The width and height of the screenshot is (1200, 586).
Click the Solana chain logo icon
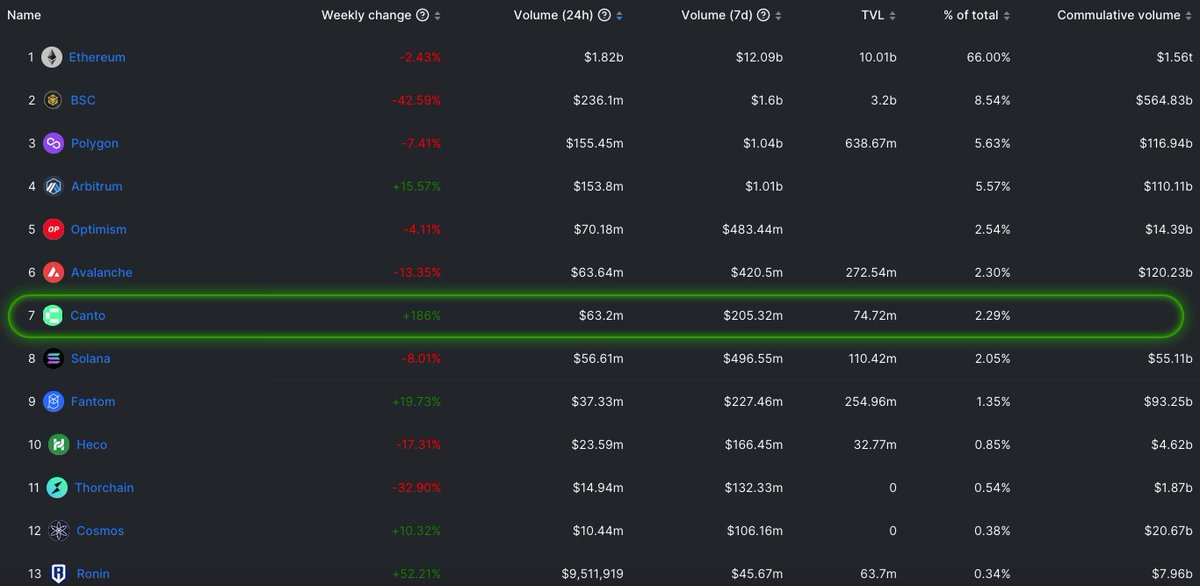pyautogui.click(x=53, y=358)
